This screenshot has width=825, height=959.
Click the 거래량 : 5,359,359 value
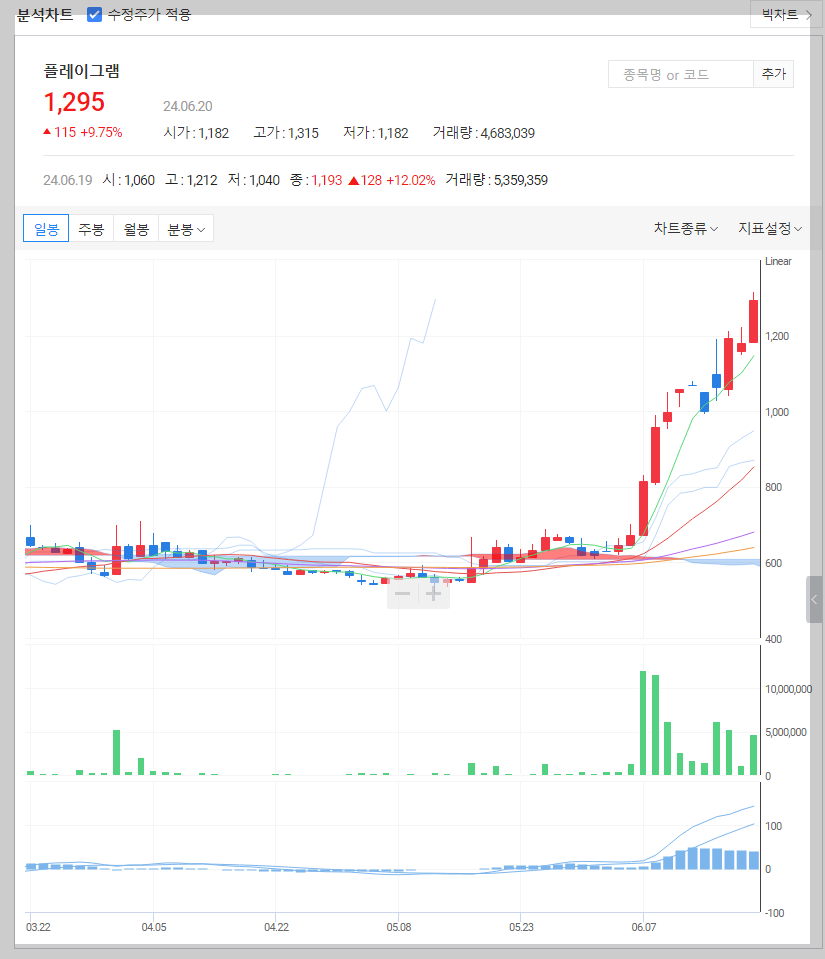[497, 180]
